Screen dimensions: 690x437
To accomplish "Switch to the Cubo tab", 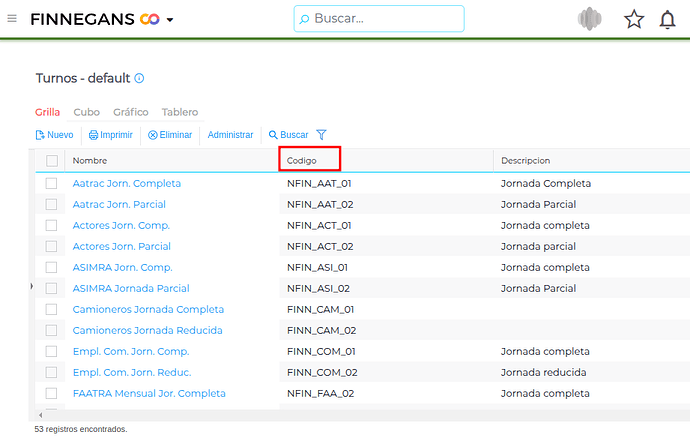I will click(87, 112).
